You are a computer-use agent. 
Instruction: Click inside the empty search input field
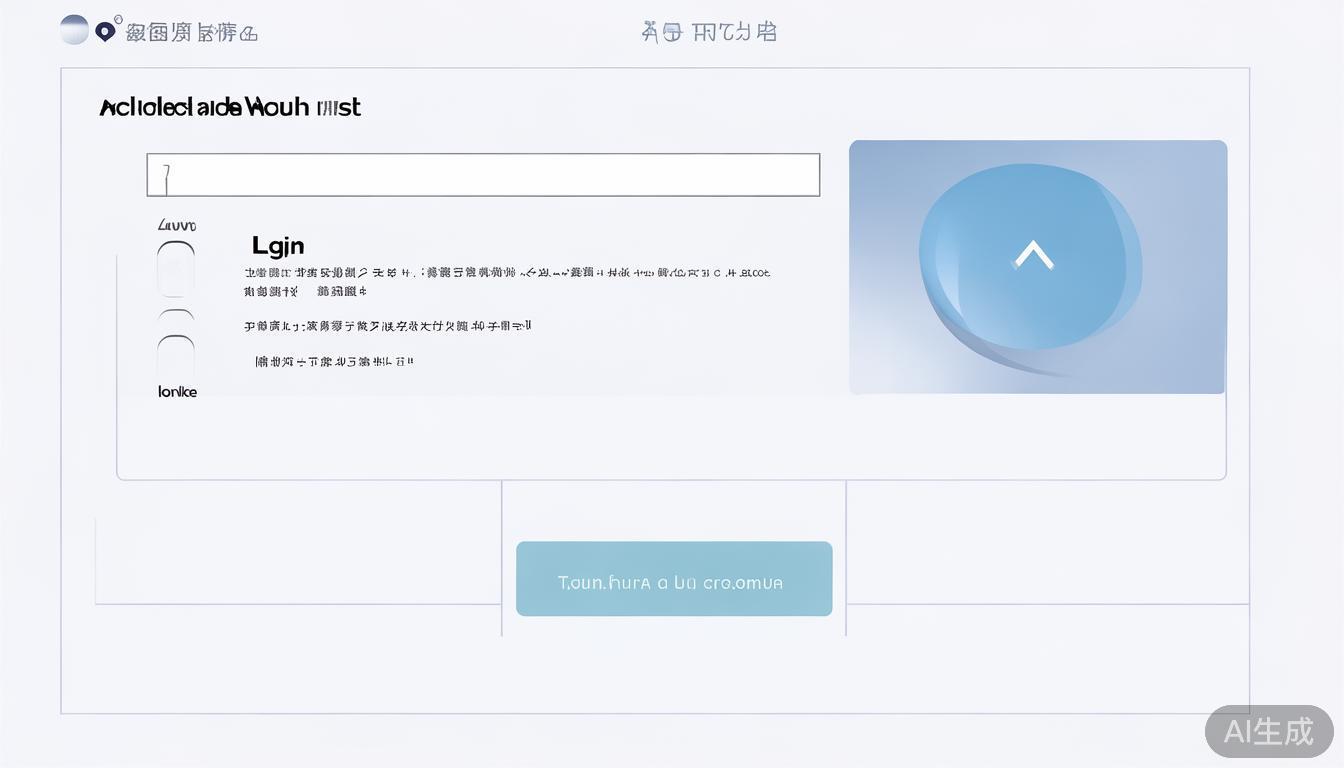483,175
